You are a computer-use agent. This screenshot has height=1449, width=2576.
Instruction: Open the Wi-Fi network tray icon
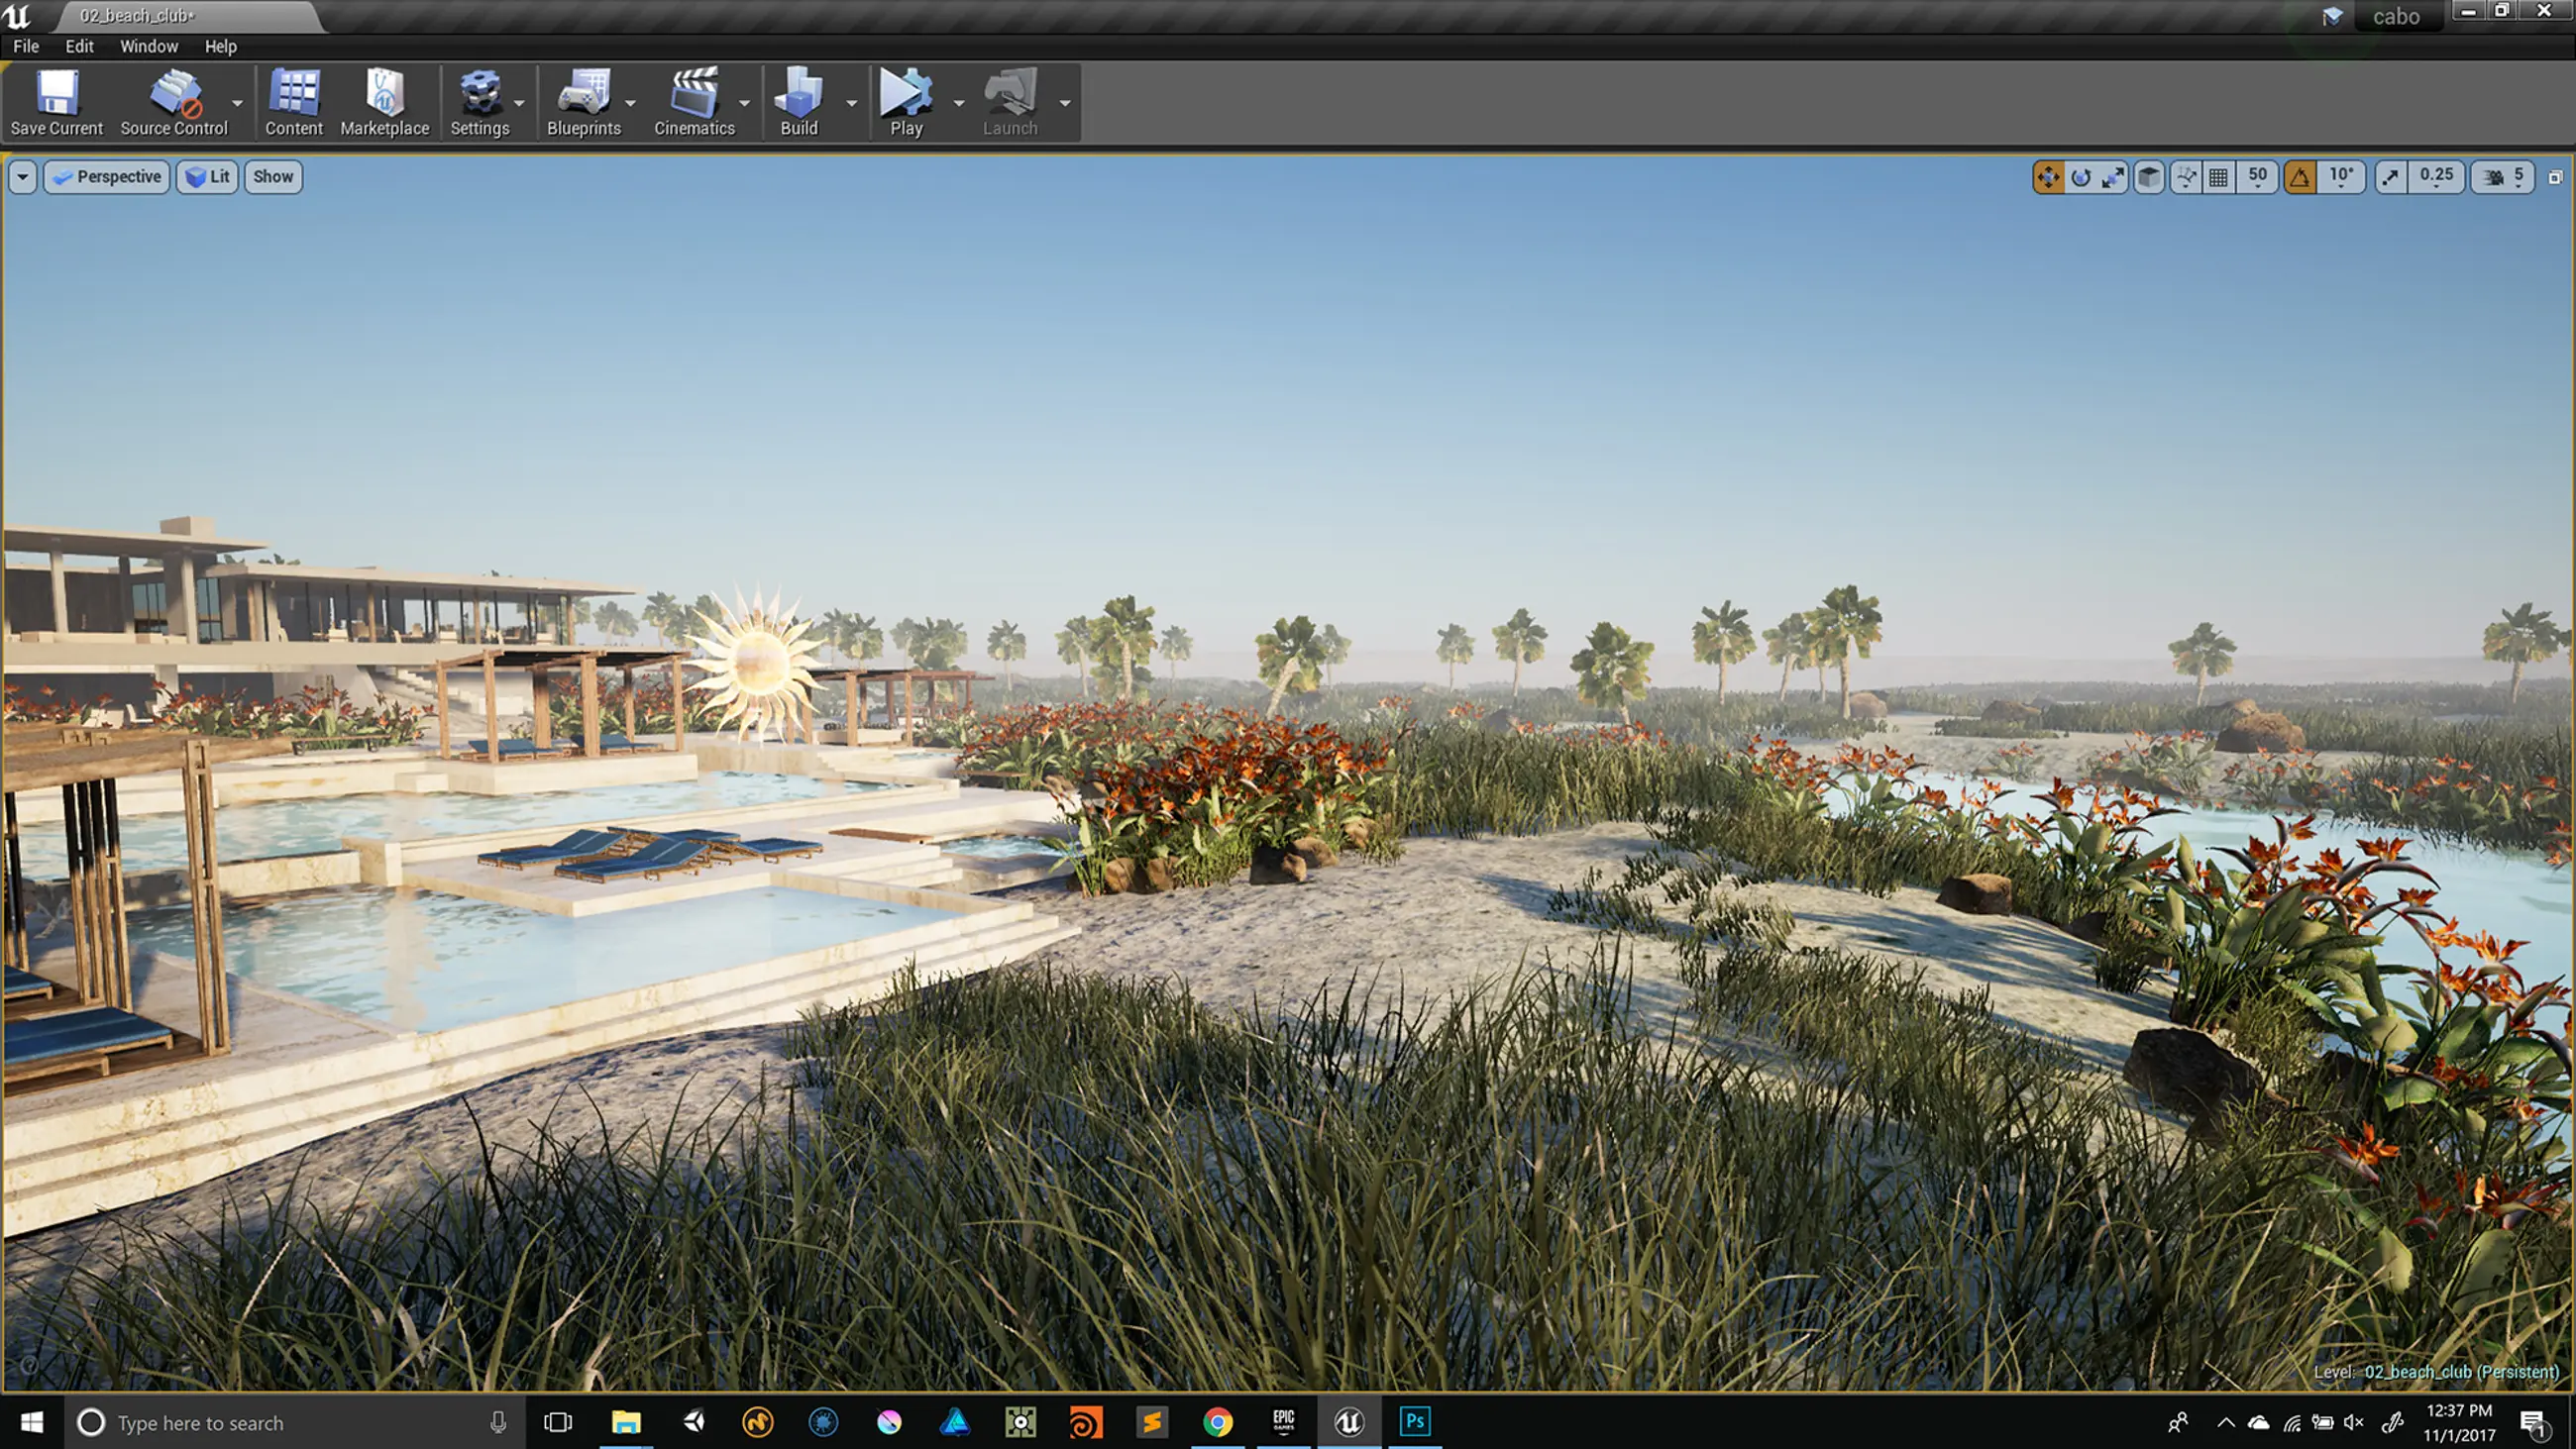point(2292,1422)
